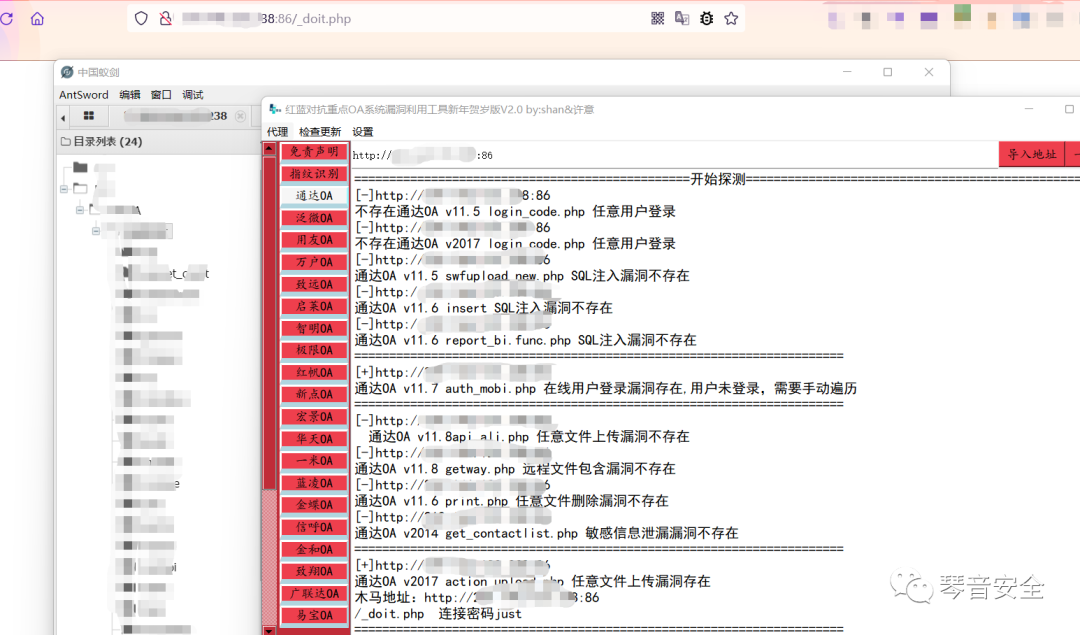This screenshot has height=635, width=1080.
Task: Open the shield tracking protection icon
Action: click(x=141, y=19)
